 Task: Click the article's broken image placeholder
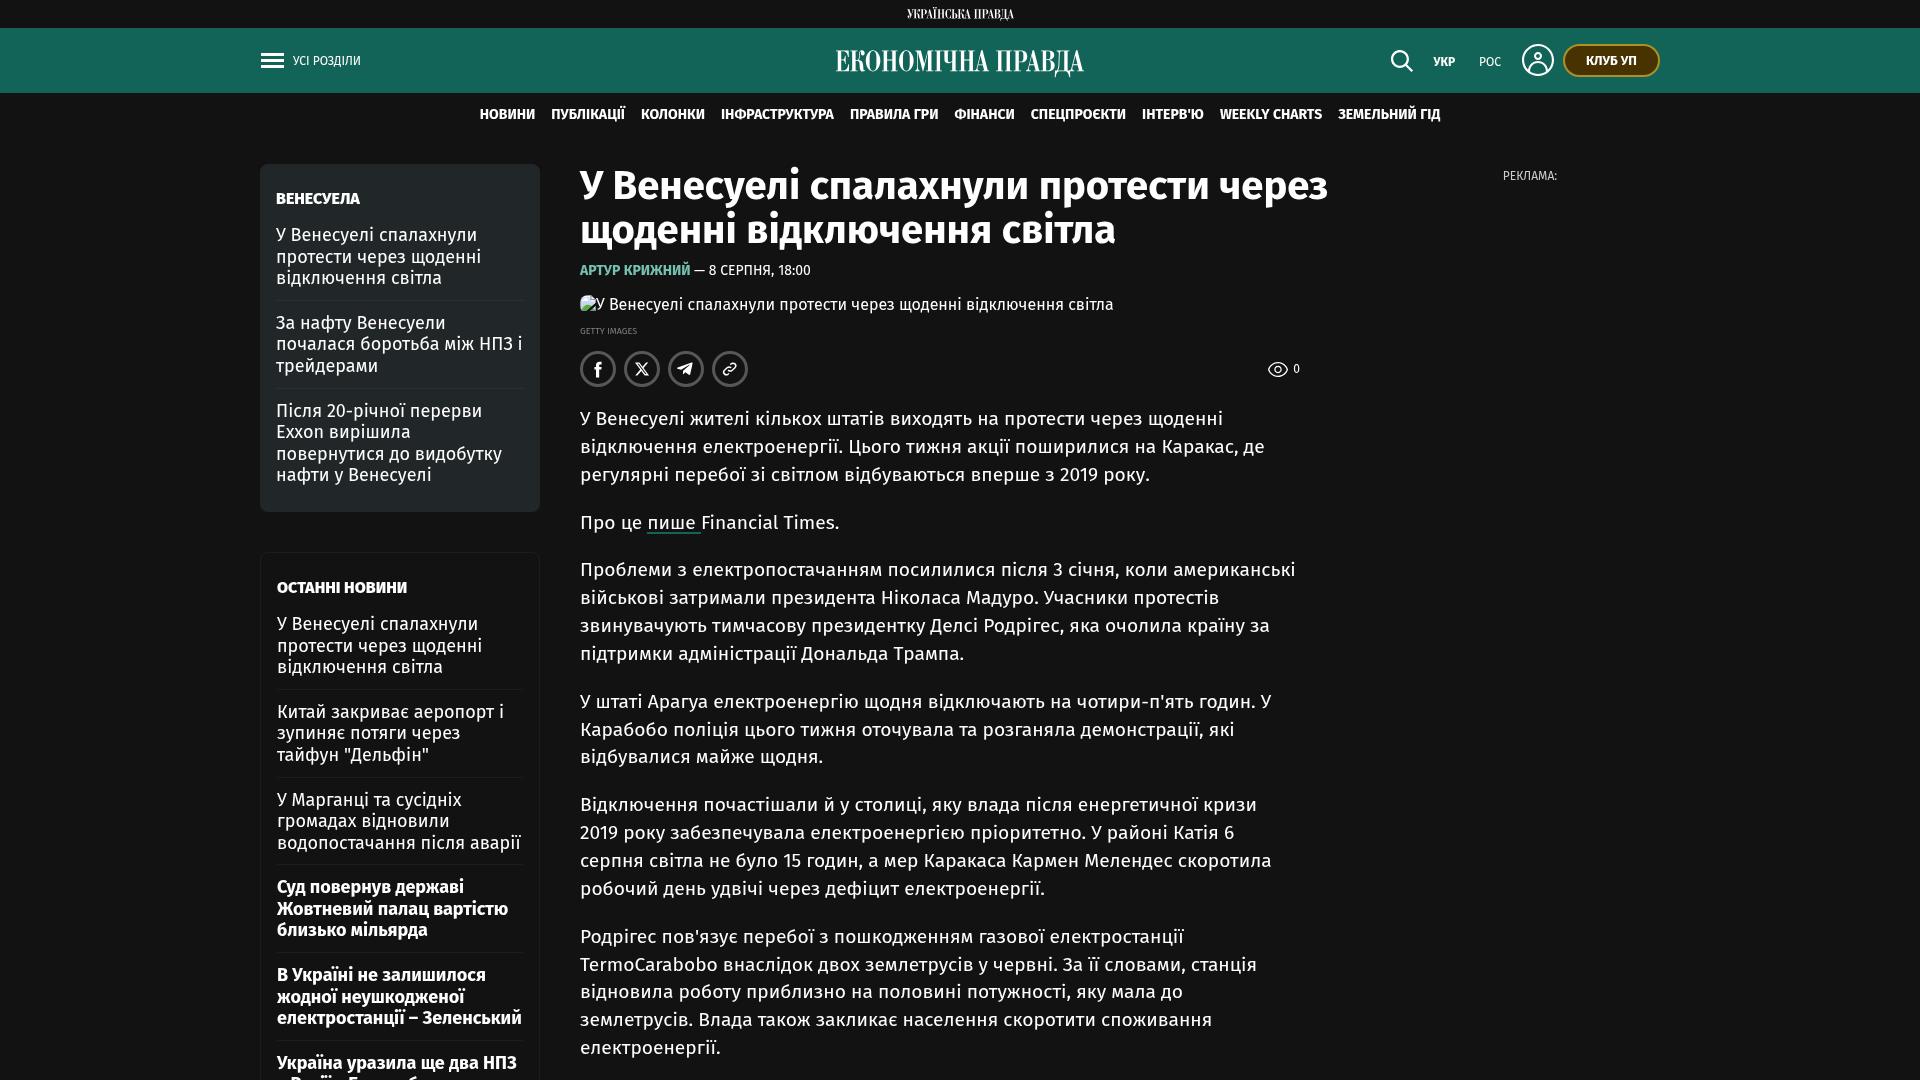click(846, 305)
